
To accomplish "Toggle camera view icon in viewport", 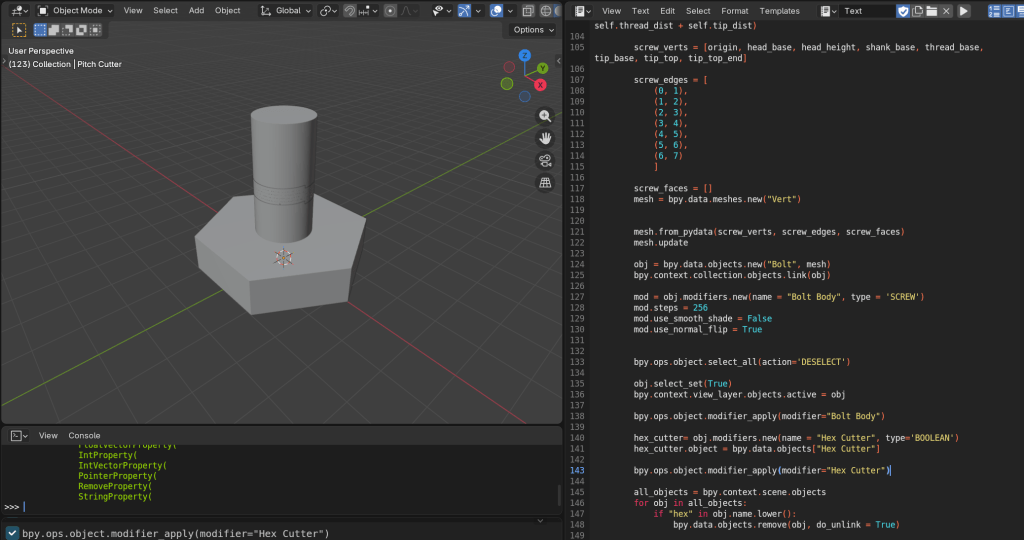I will click(545, 160).
